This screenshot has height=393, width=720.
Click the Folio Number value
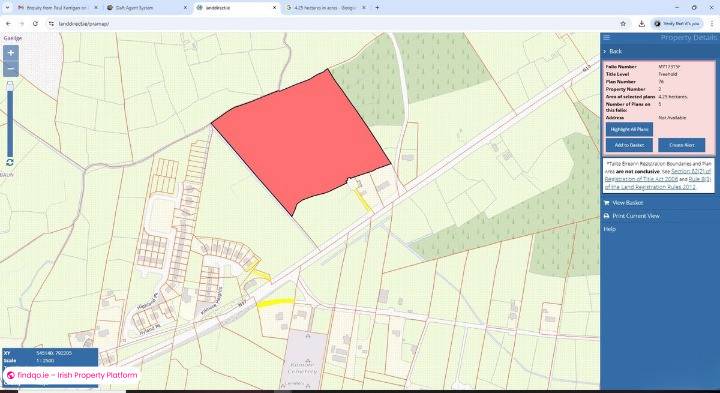click(x=669, y=67)
